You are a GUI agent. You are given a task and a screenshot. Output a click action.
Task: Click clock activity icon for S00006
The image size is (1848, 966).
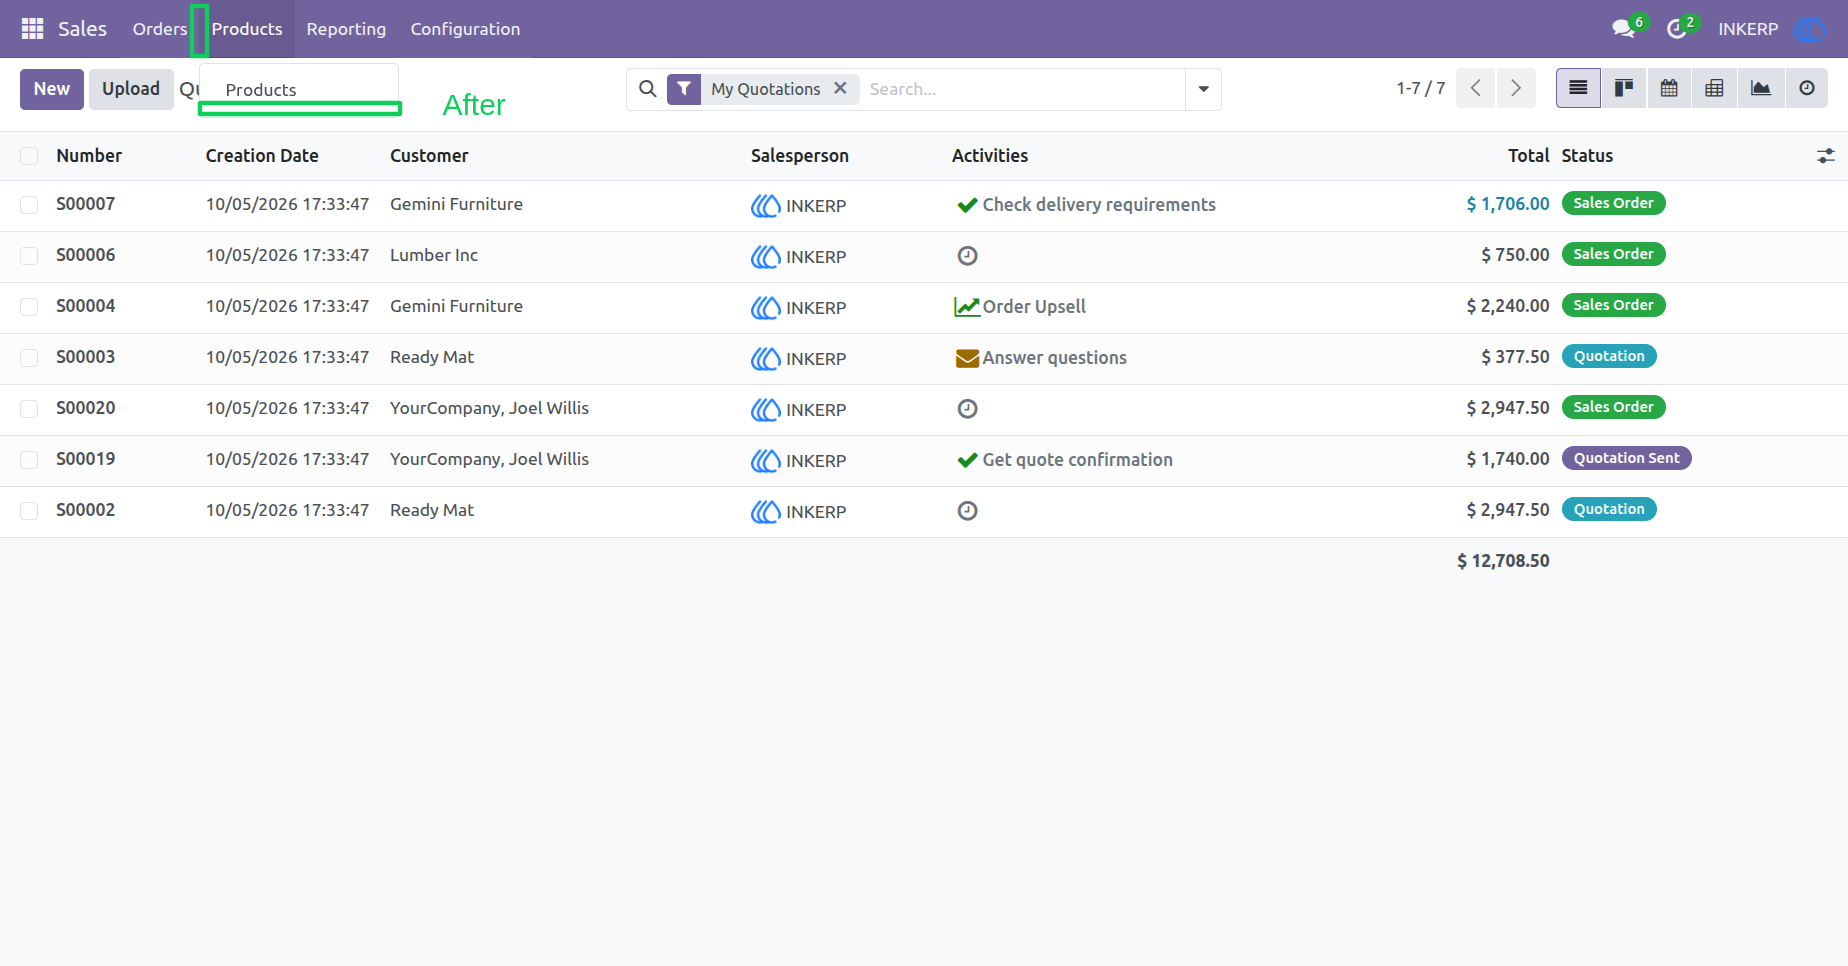point(967,256)
